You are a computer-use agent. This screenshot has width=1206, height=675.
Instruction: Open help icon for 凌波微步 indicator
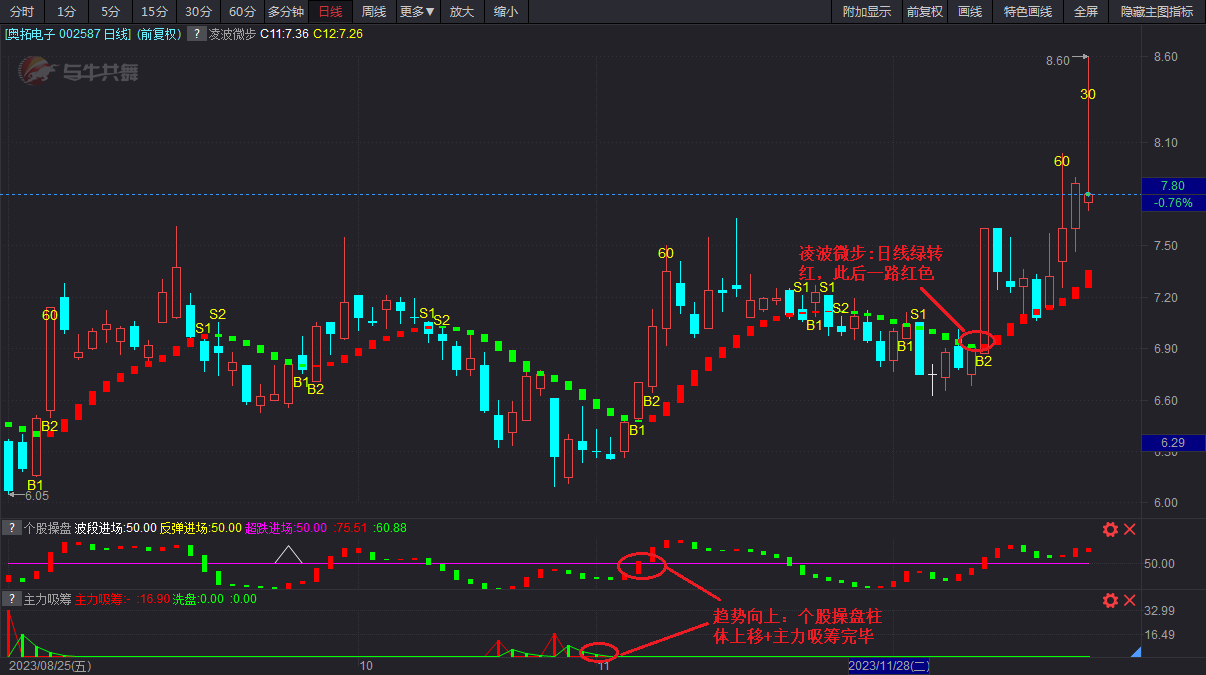tap(195, 34)
